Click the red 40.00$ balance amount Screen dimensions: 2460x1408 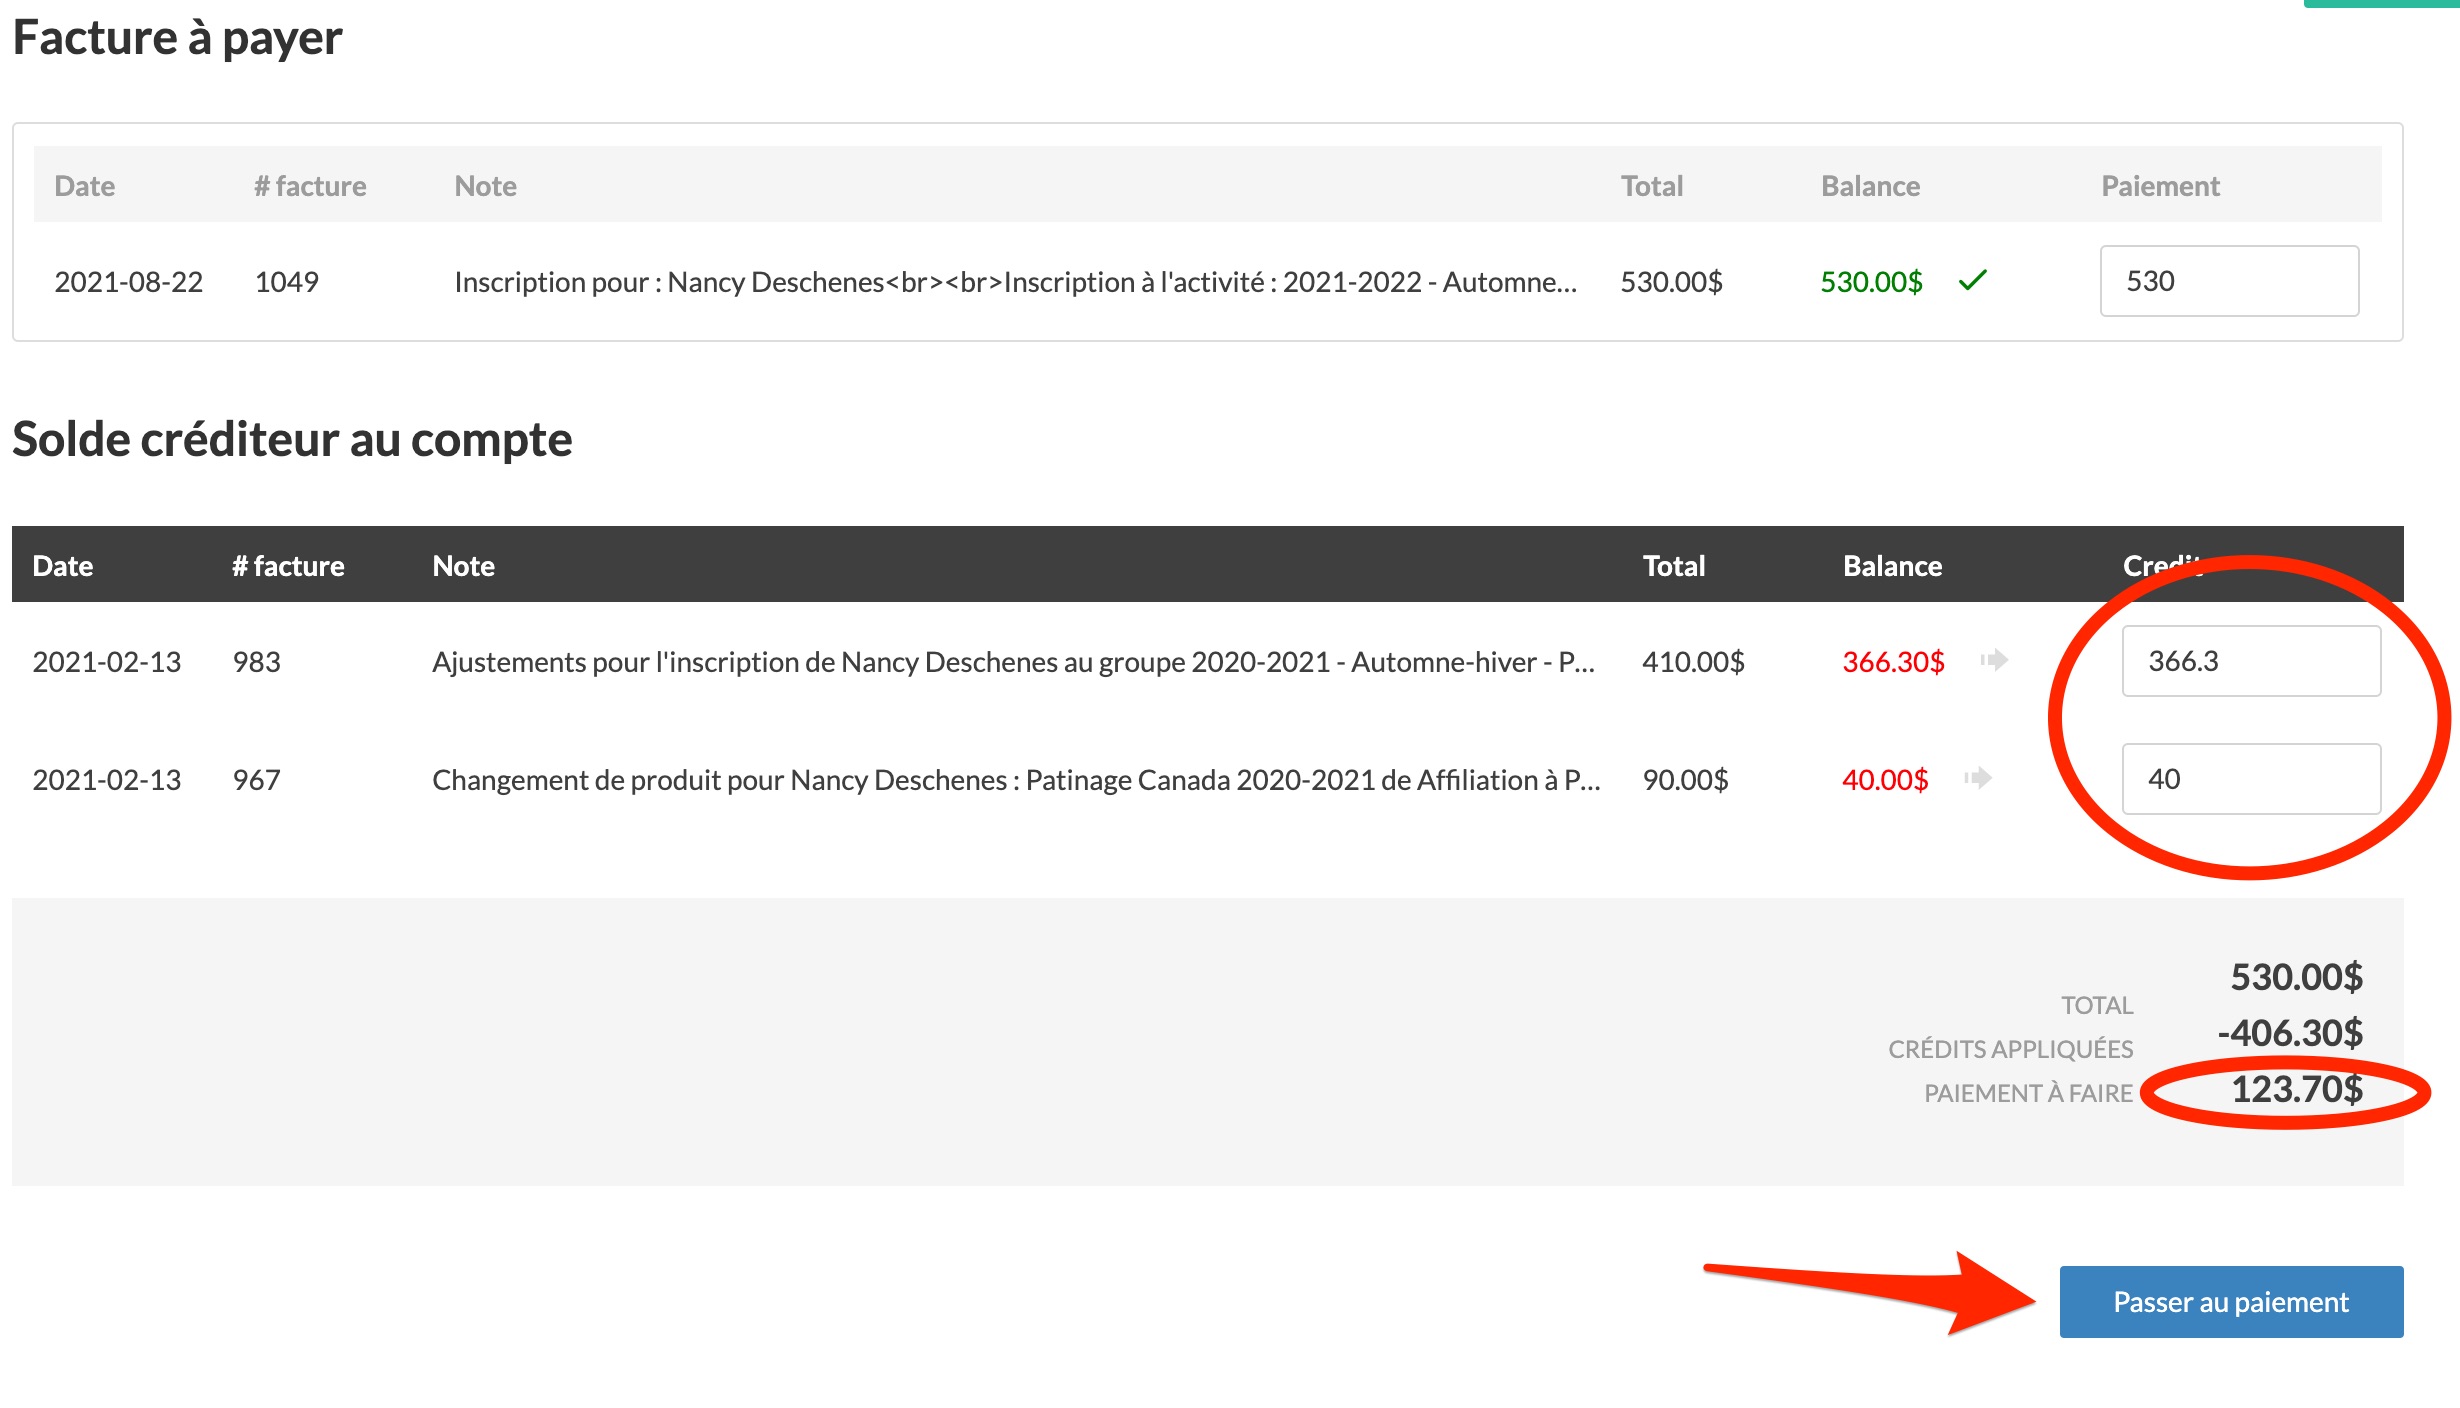[x=1884, y=780]
